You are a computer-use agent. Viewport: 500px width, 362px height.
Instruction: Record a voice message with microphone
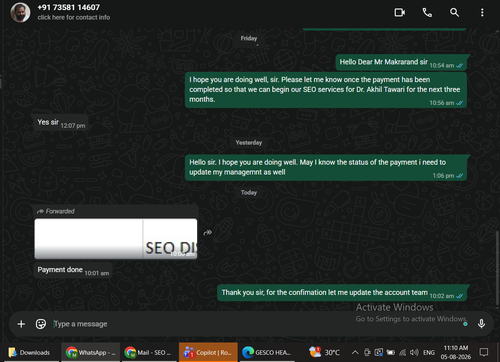[x=481, y=324]
